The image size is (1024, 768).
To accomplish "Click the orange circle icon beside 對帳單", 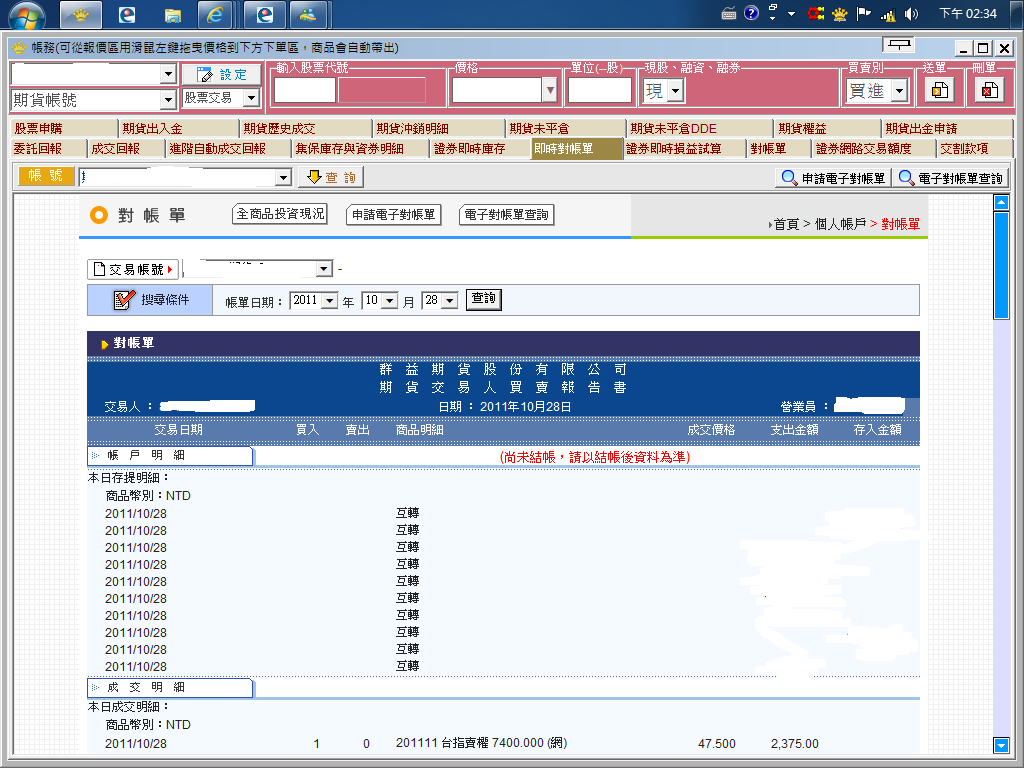I will (99, 215).
